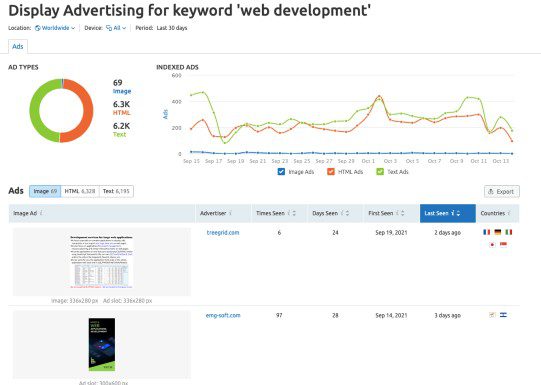Select the Text 6,195 ads tab
Screen dimensions: 541x385
[x=116, y=191]
